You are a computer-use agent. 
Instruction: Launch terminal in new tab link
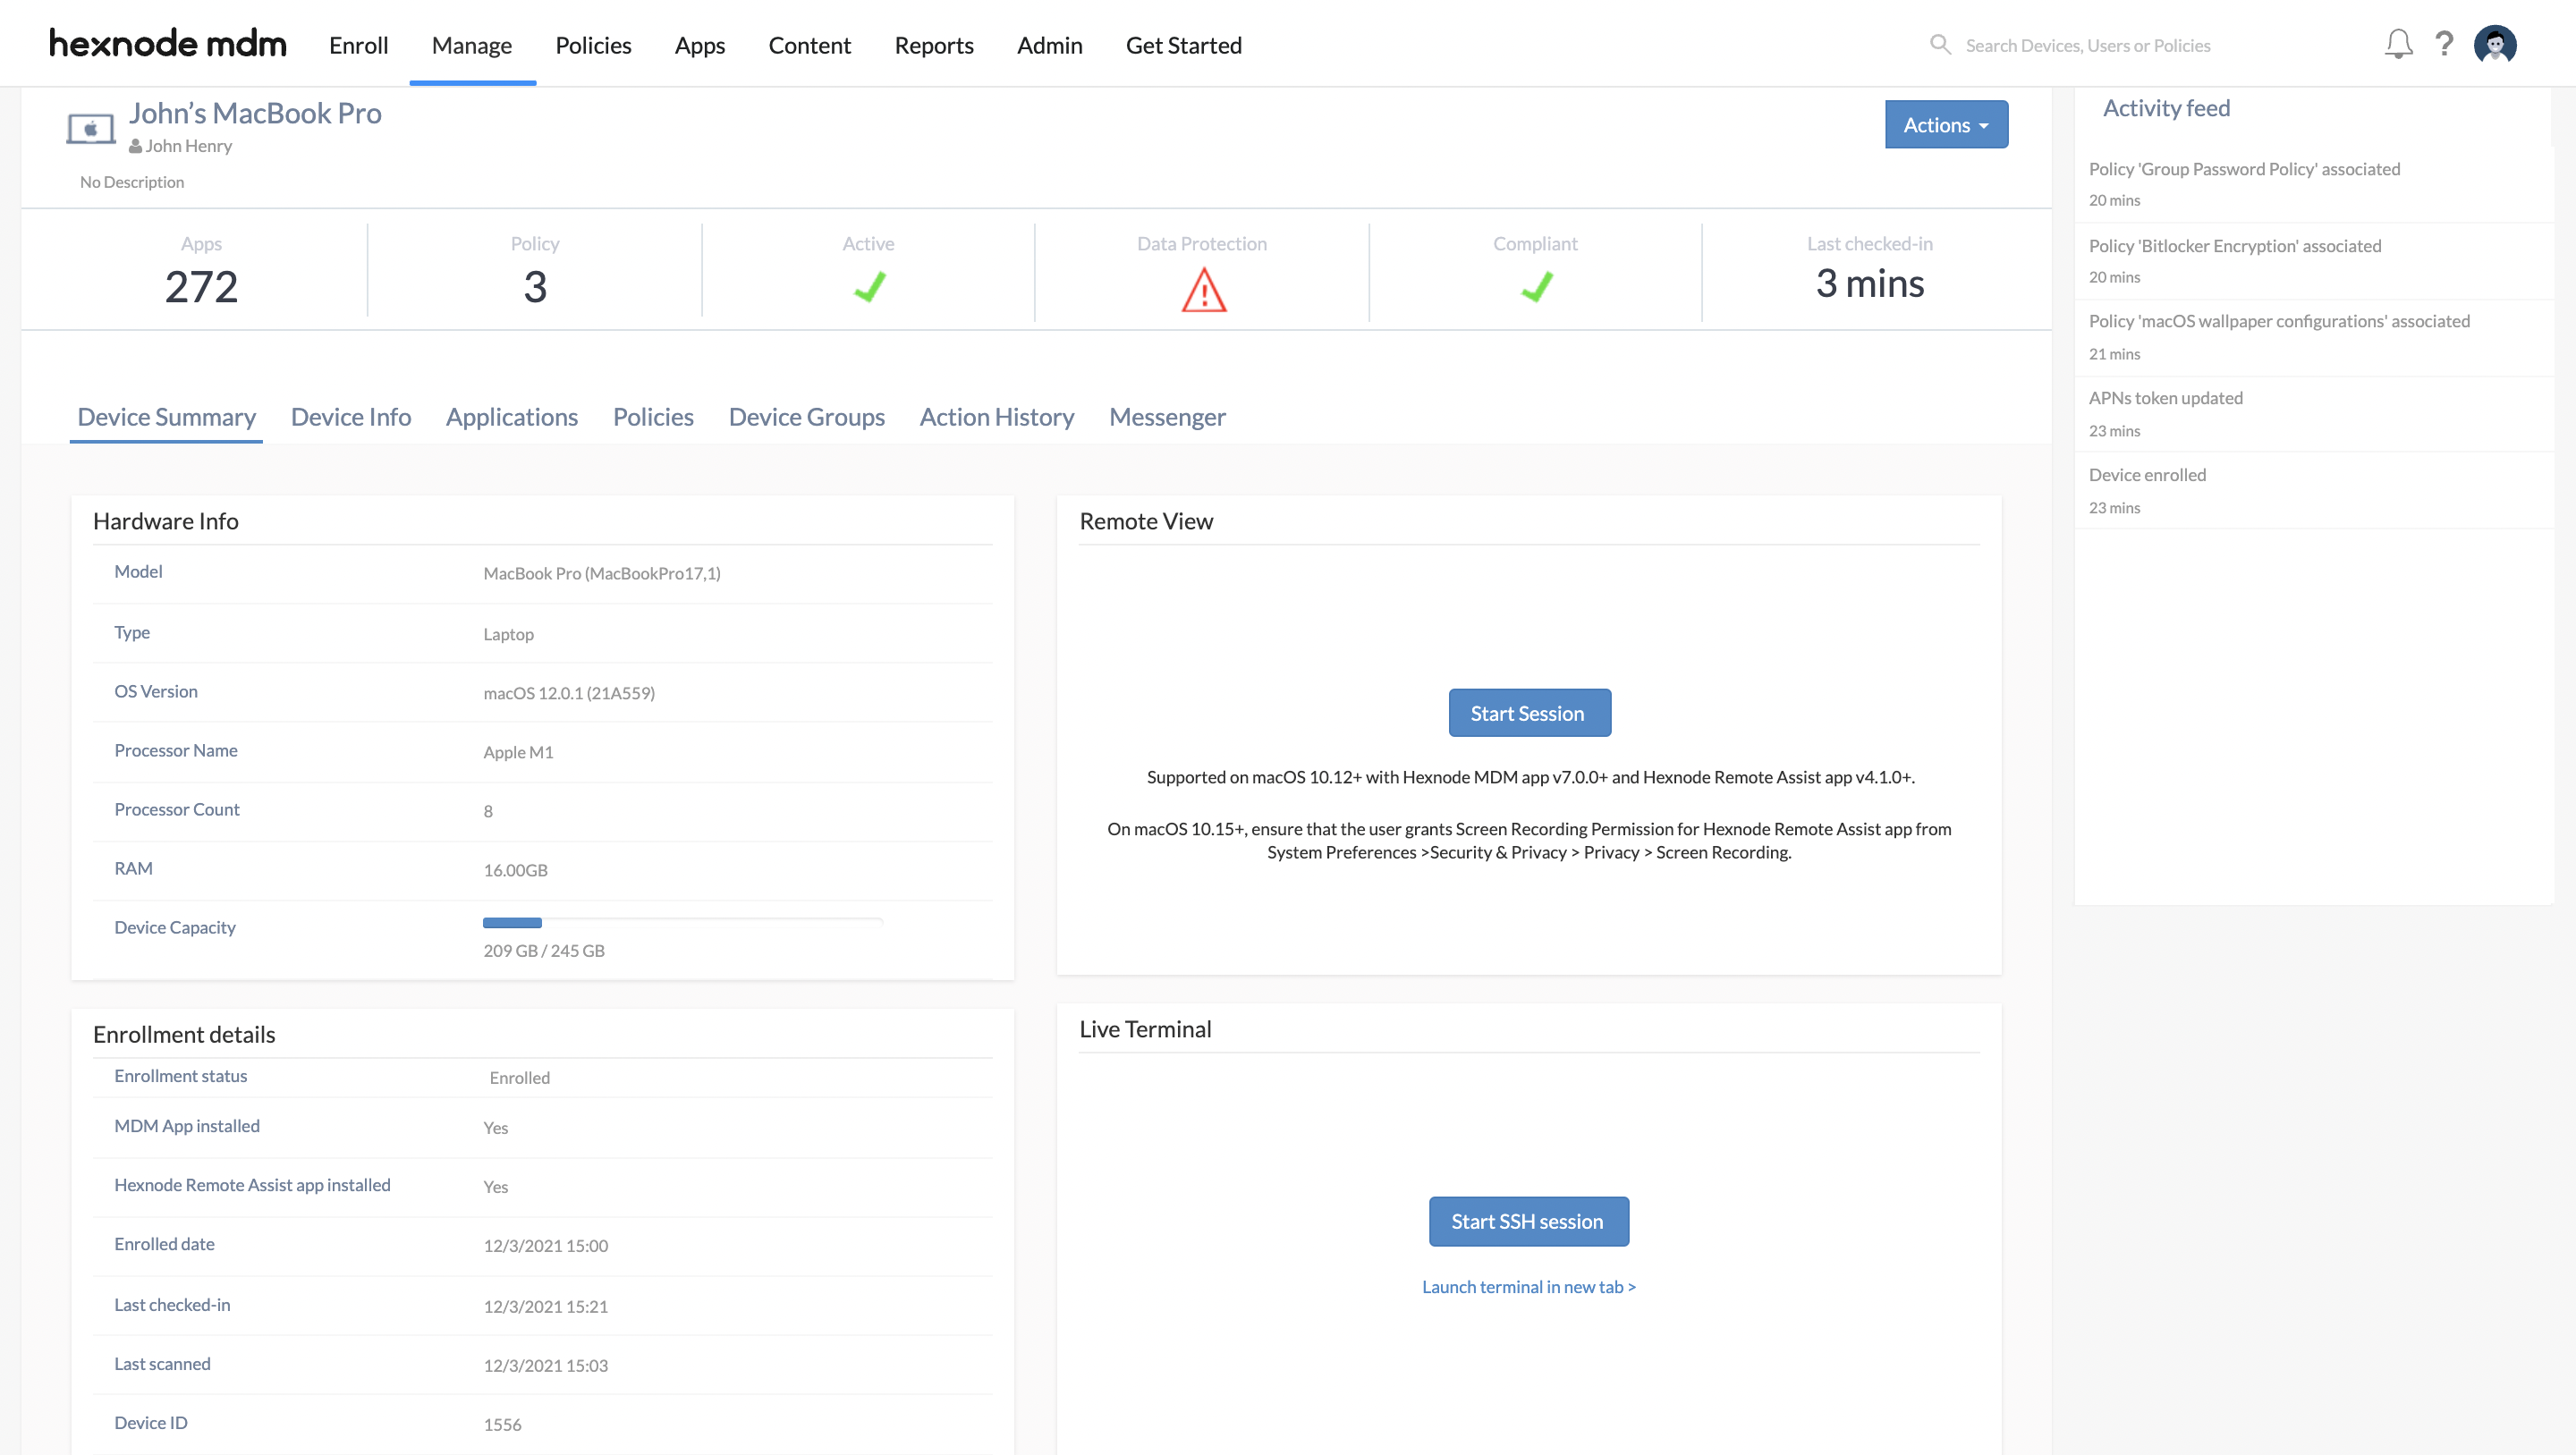(x=1529, y=1287)
